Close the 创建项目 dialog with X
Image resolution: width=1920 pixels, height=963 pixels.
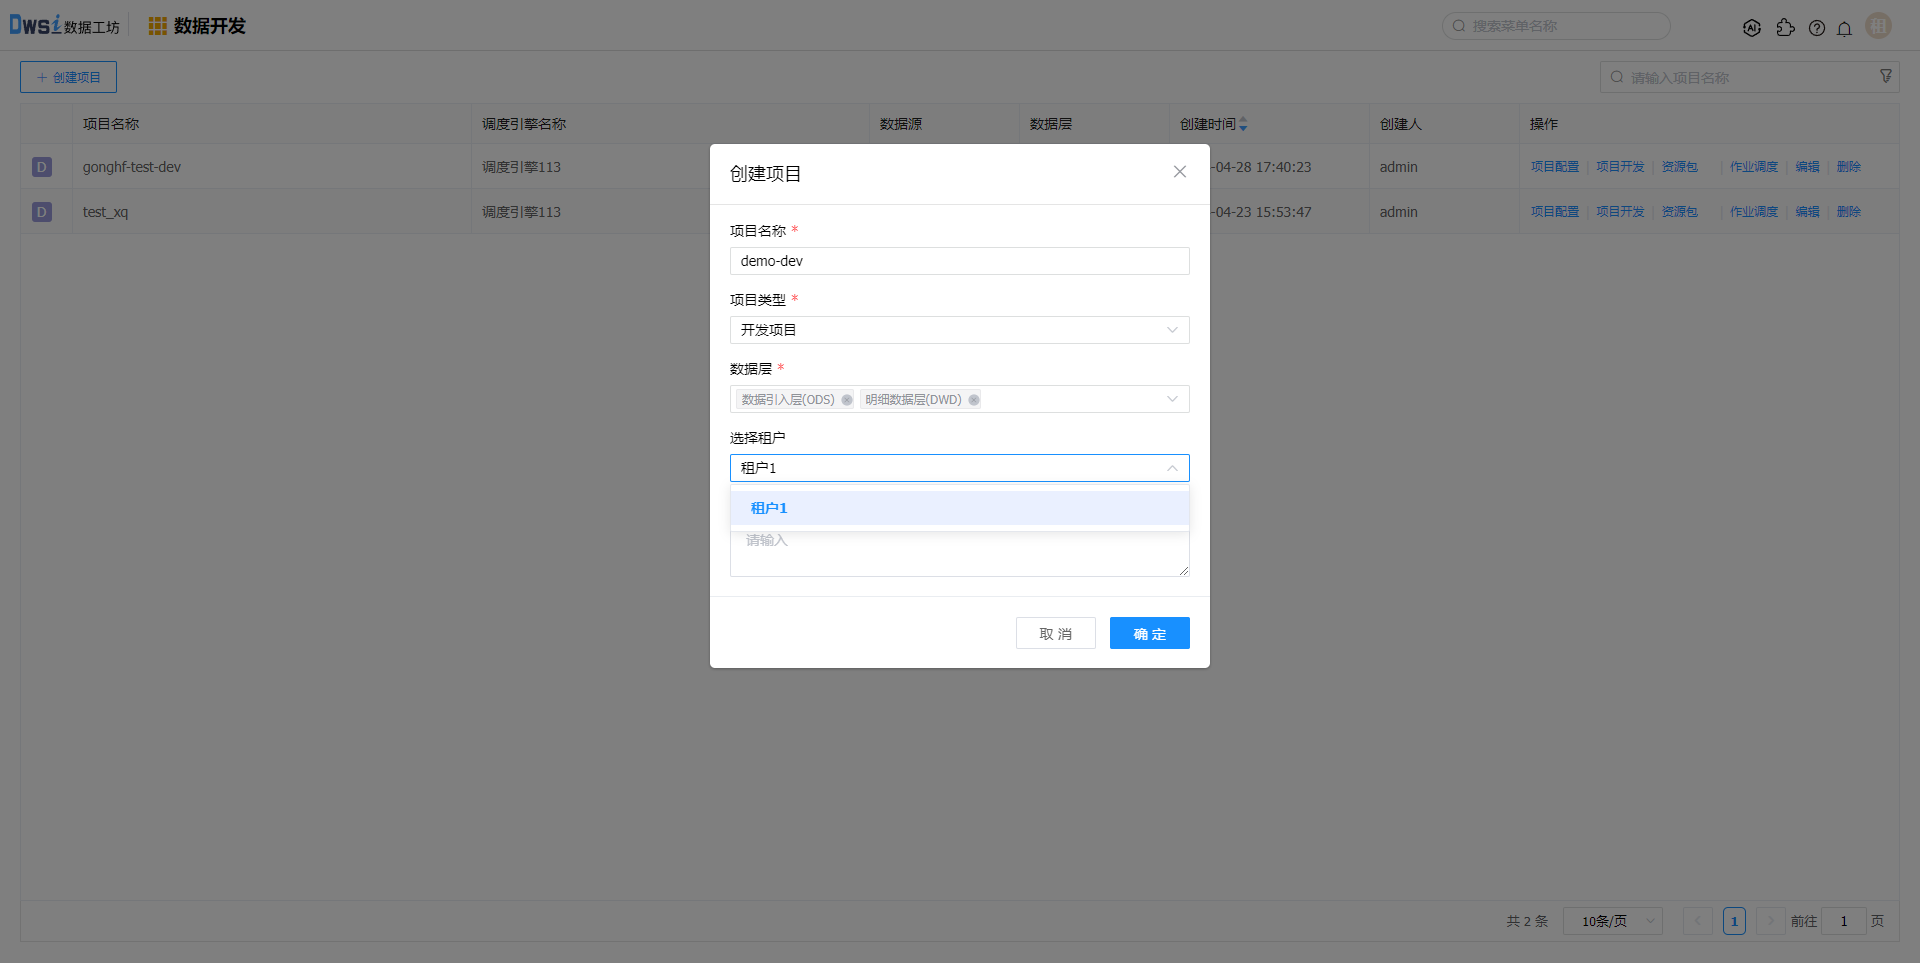1180,172
